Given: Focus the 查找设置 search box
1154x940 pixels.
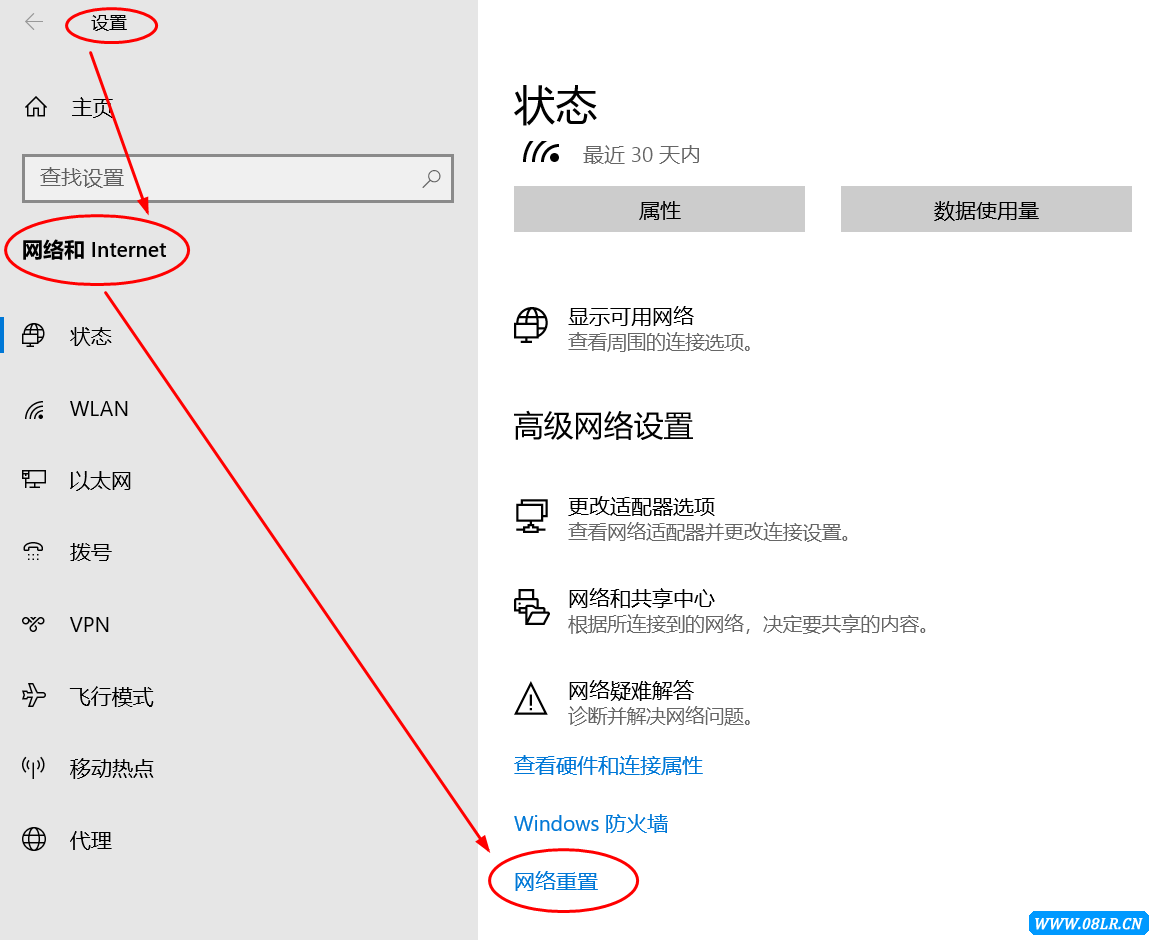Looking at the screenshot, I should point(238,178).
